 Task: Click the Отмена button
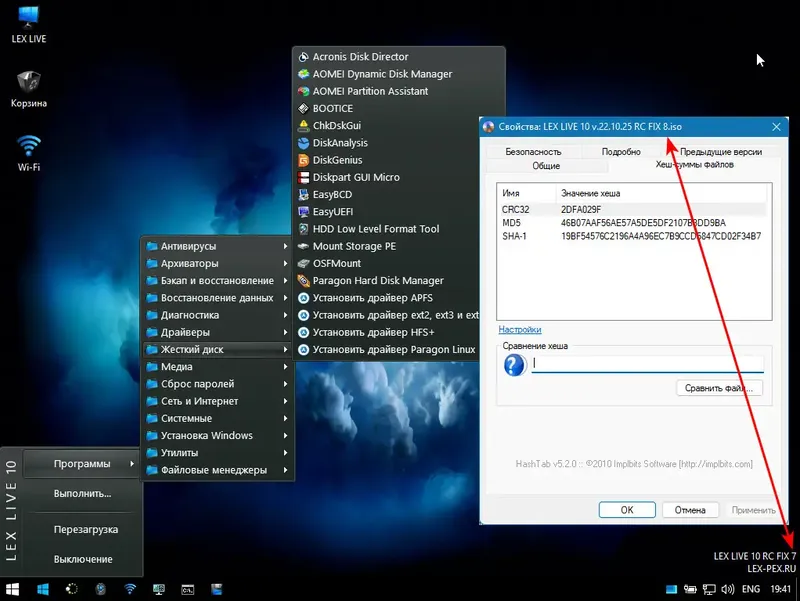(690, 510)
